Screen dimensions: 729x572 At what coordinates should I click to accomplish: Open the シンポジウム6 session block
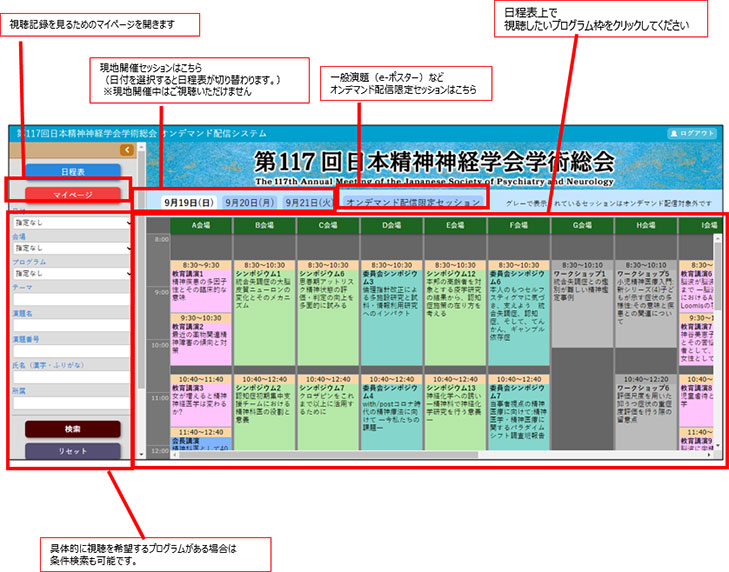click(x=328, y=313)
